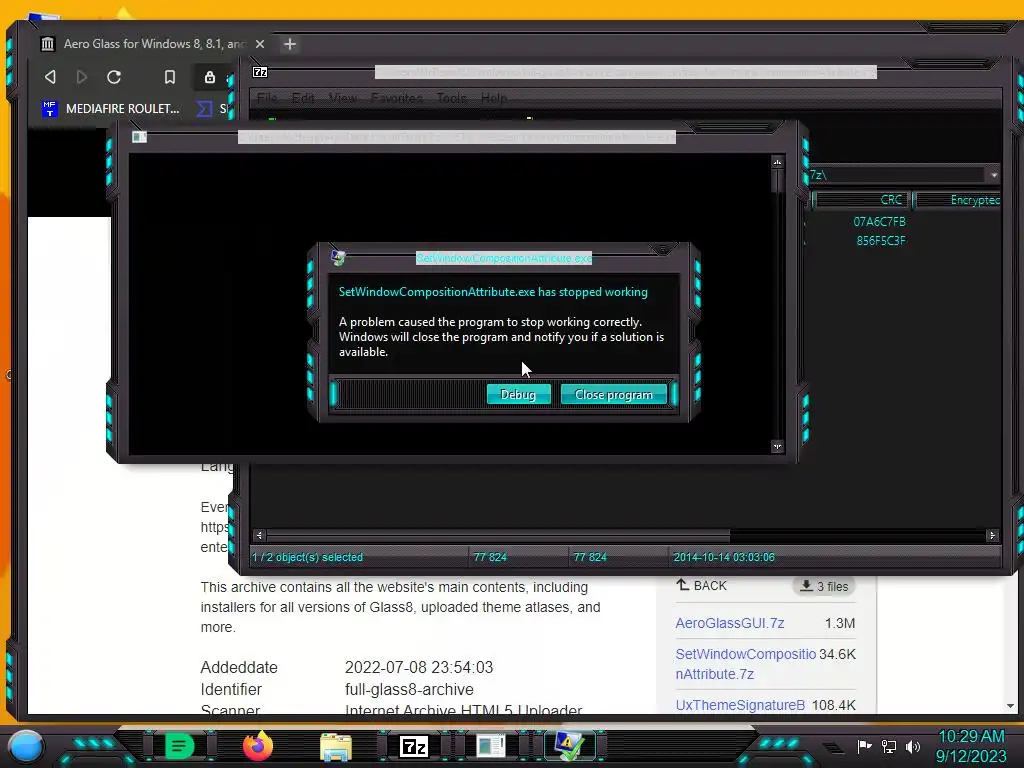This screenshot has height=768, width=1024.
Task: Click console window scrollbar down arrow
Action: pos(777,447)
